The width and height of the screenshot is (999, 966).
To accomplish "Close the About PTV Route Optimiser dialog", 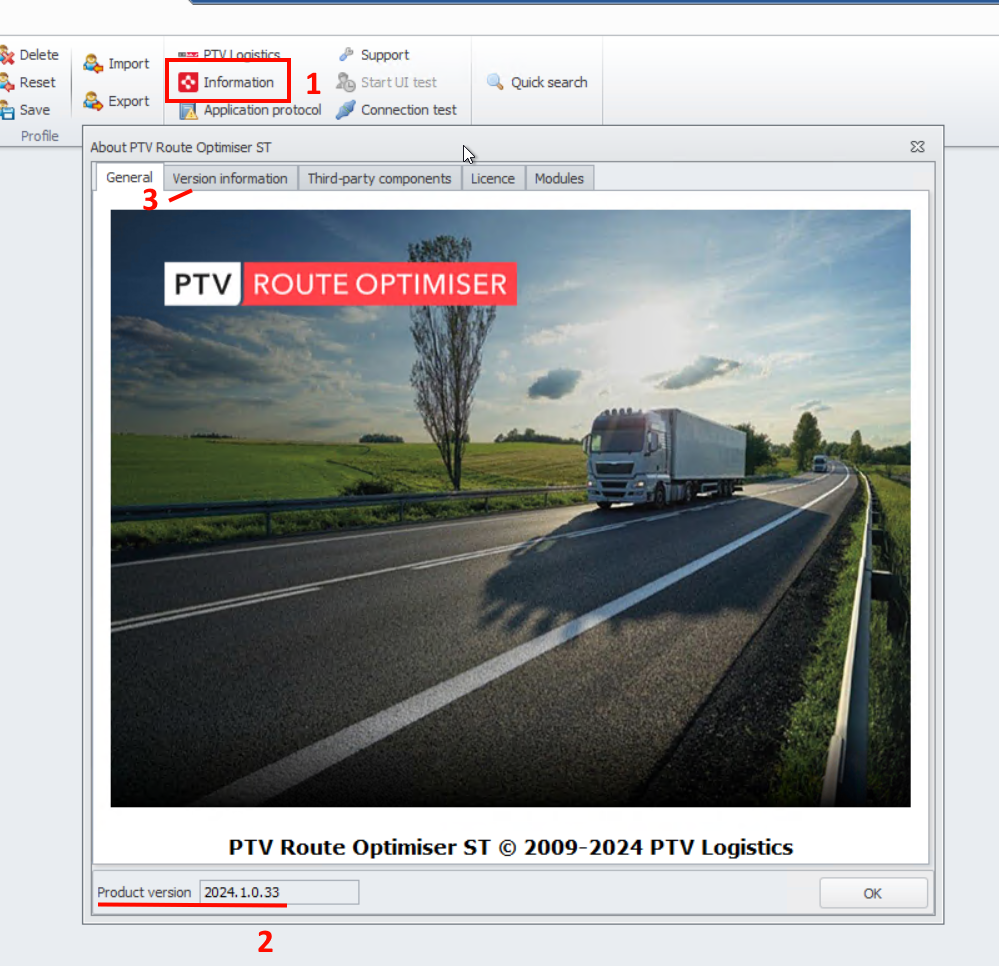I will [x=917, y=147].
